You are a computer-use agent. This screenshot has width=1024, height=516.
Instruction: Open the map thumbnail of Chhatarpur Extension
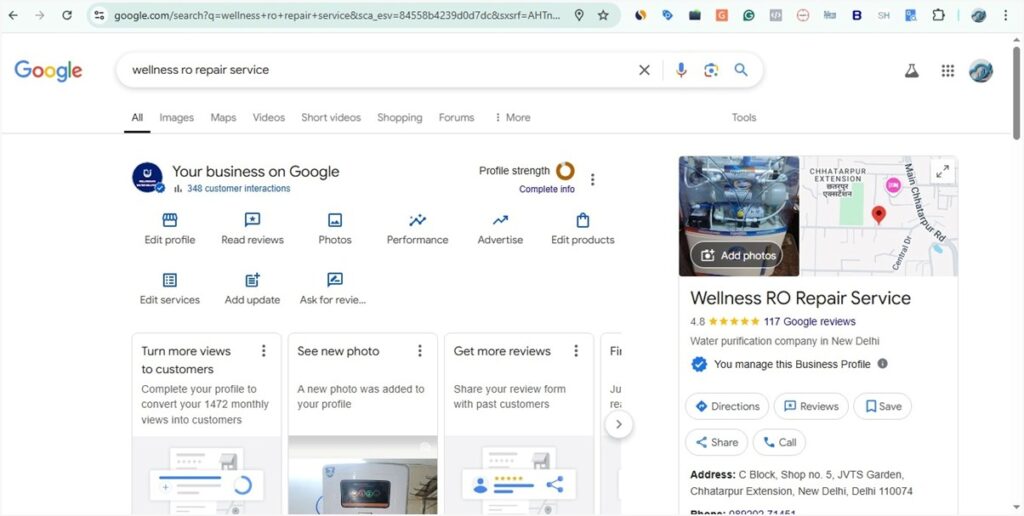(879, 216)
